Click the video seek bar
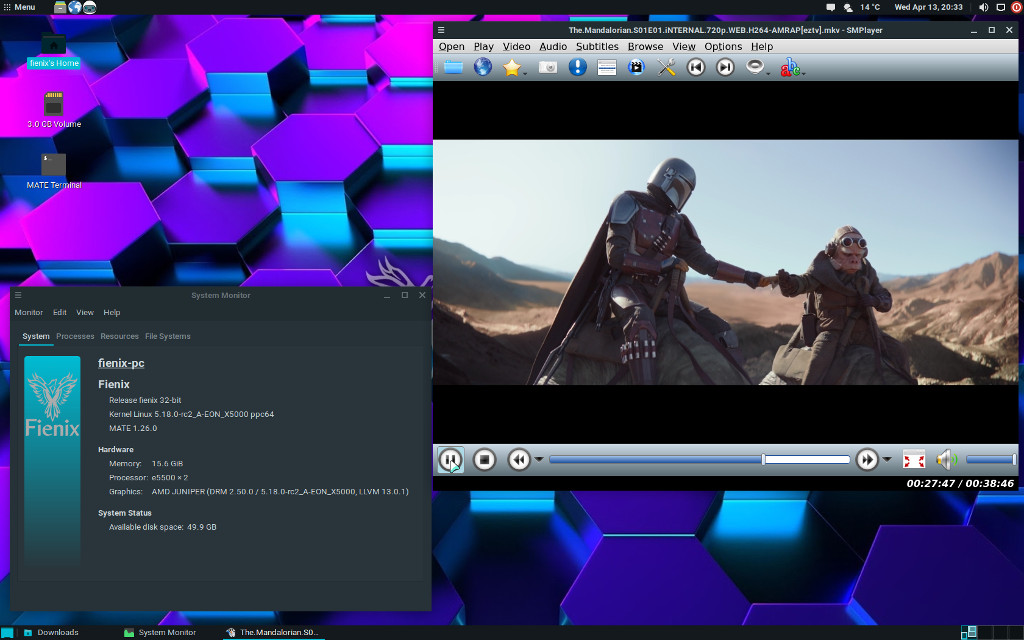This screenshot has height=640, width=1024. [699, 460]
